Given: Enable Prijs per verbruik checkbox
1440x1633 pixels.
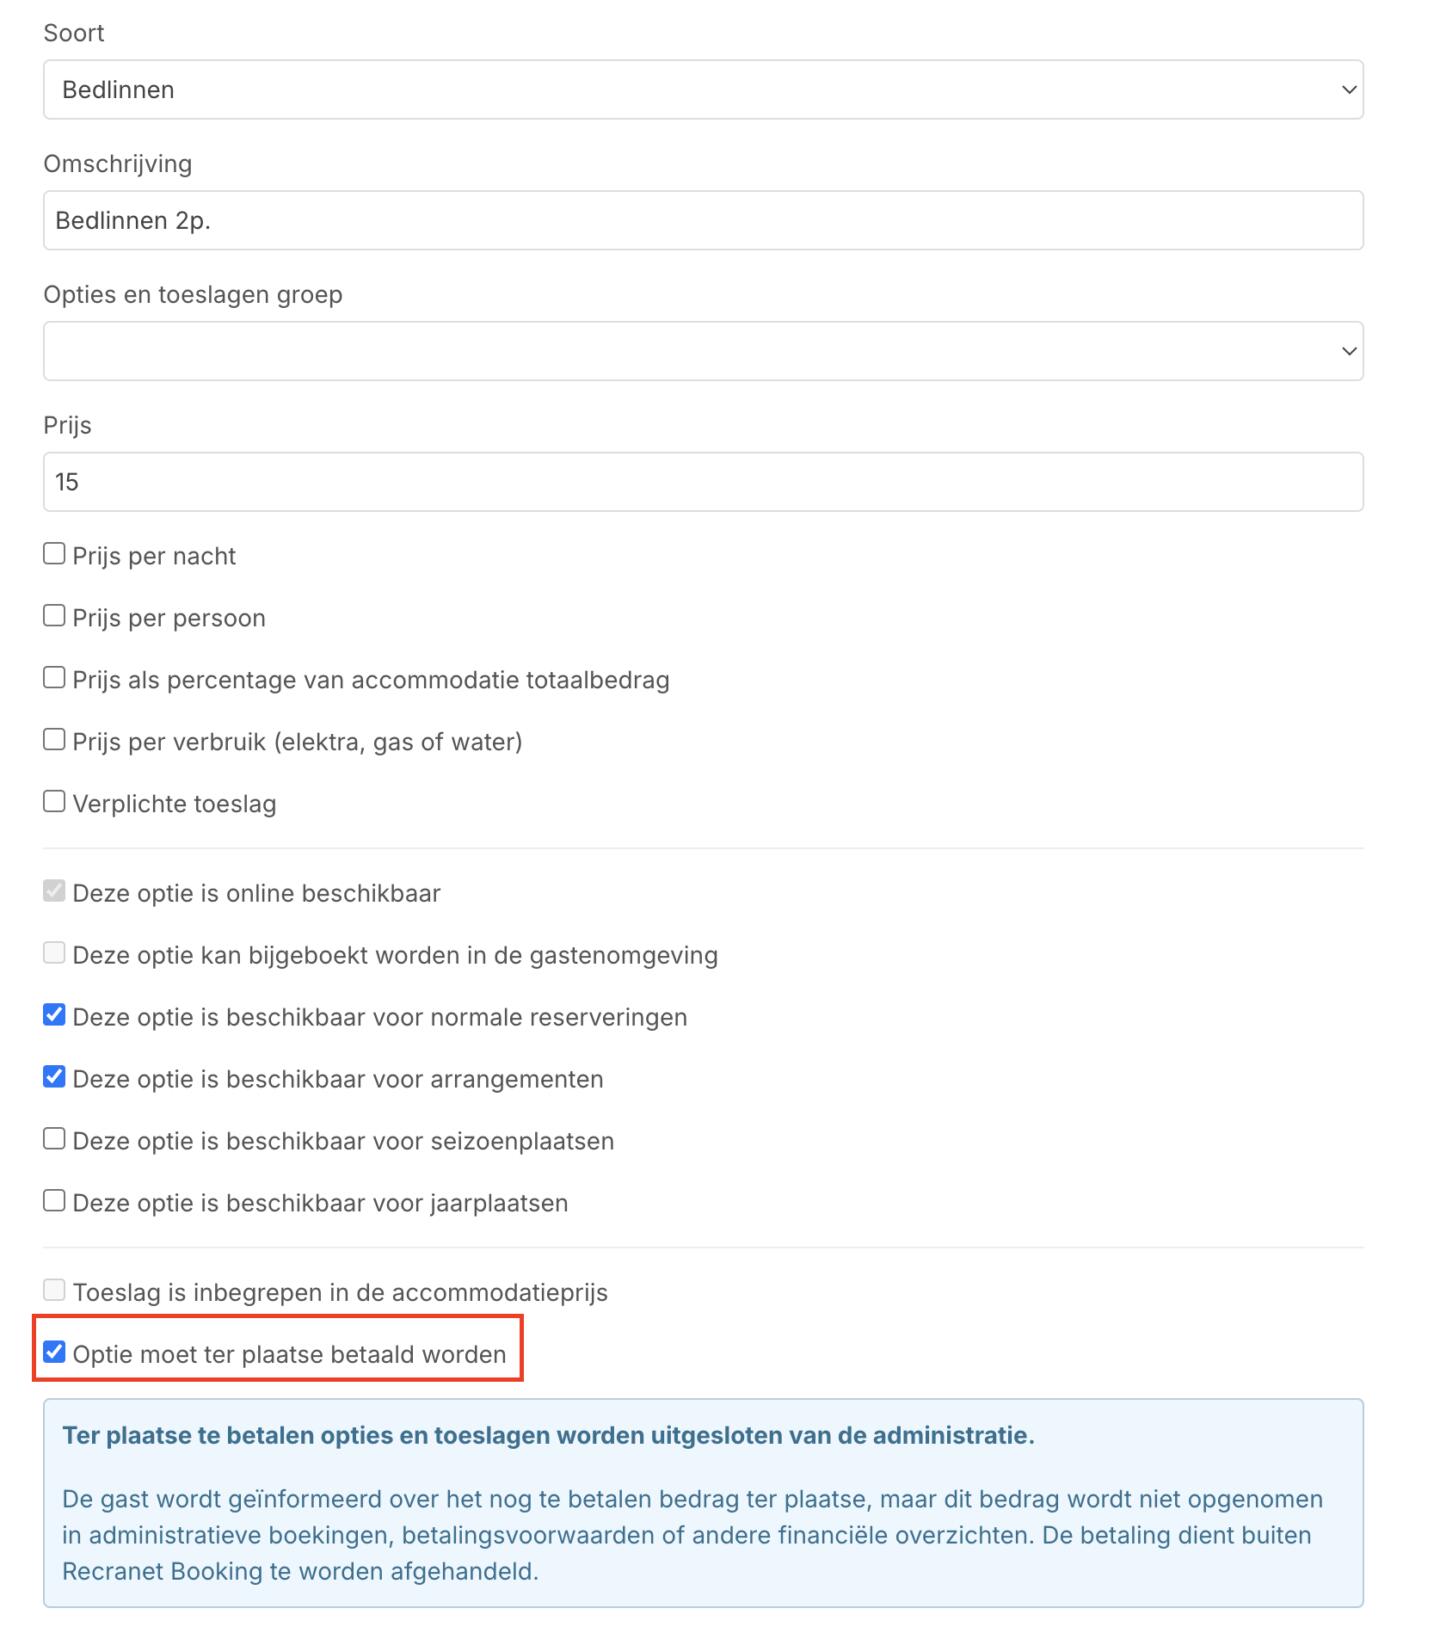Looking at the screenshot, I should click(54, 740).
